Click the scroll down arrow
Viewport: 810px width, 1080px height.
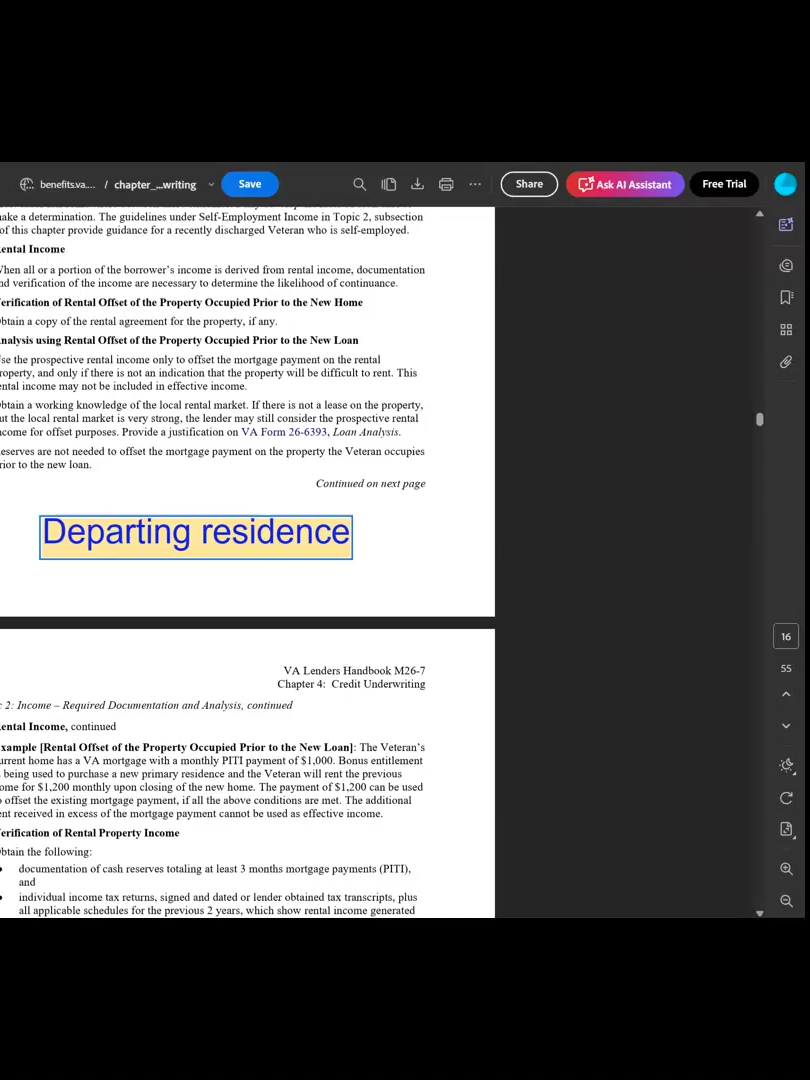tap(760, 913)
